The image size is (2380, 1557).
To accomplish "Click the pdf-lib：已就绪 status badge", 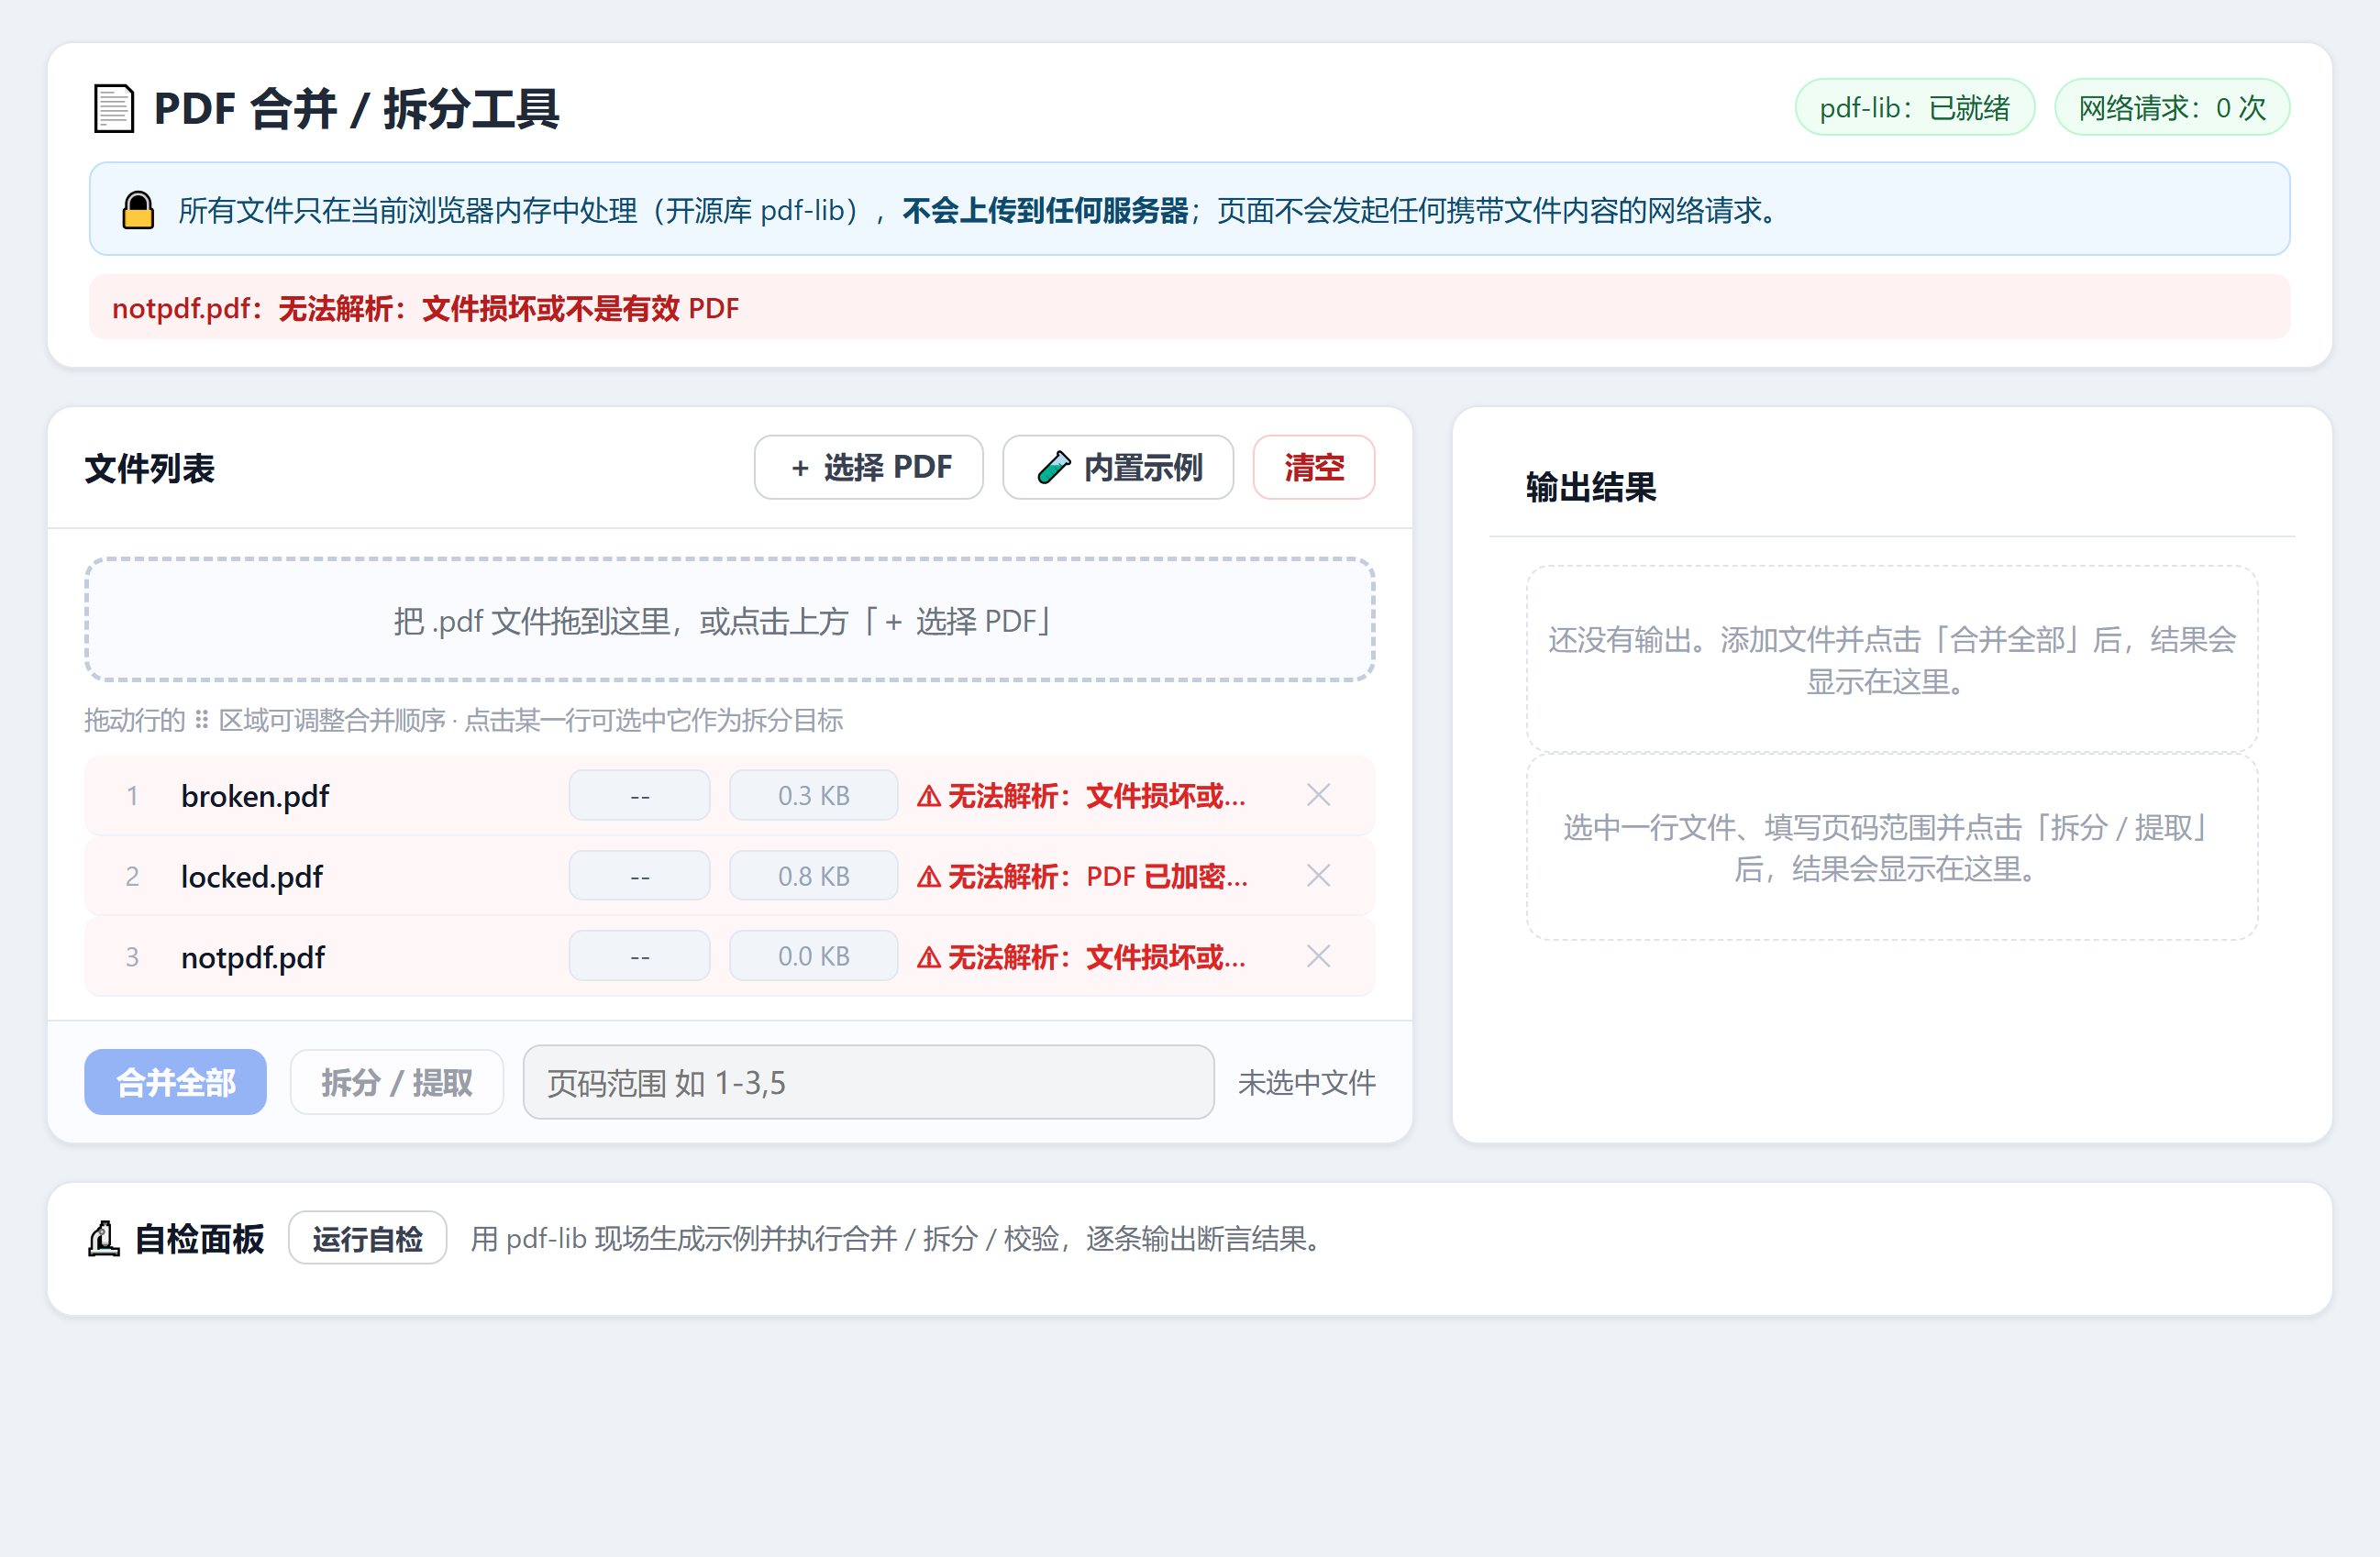I will tap(1914, 107).
